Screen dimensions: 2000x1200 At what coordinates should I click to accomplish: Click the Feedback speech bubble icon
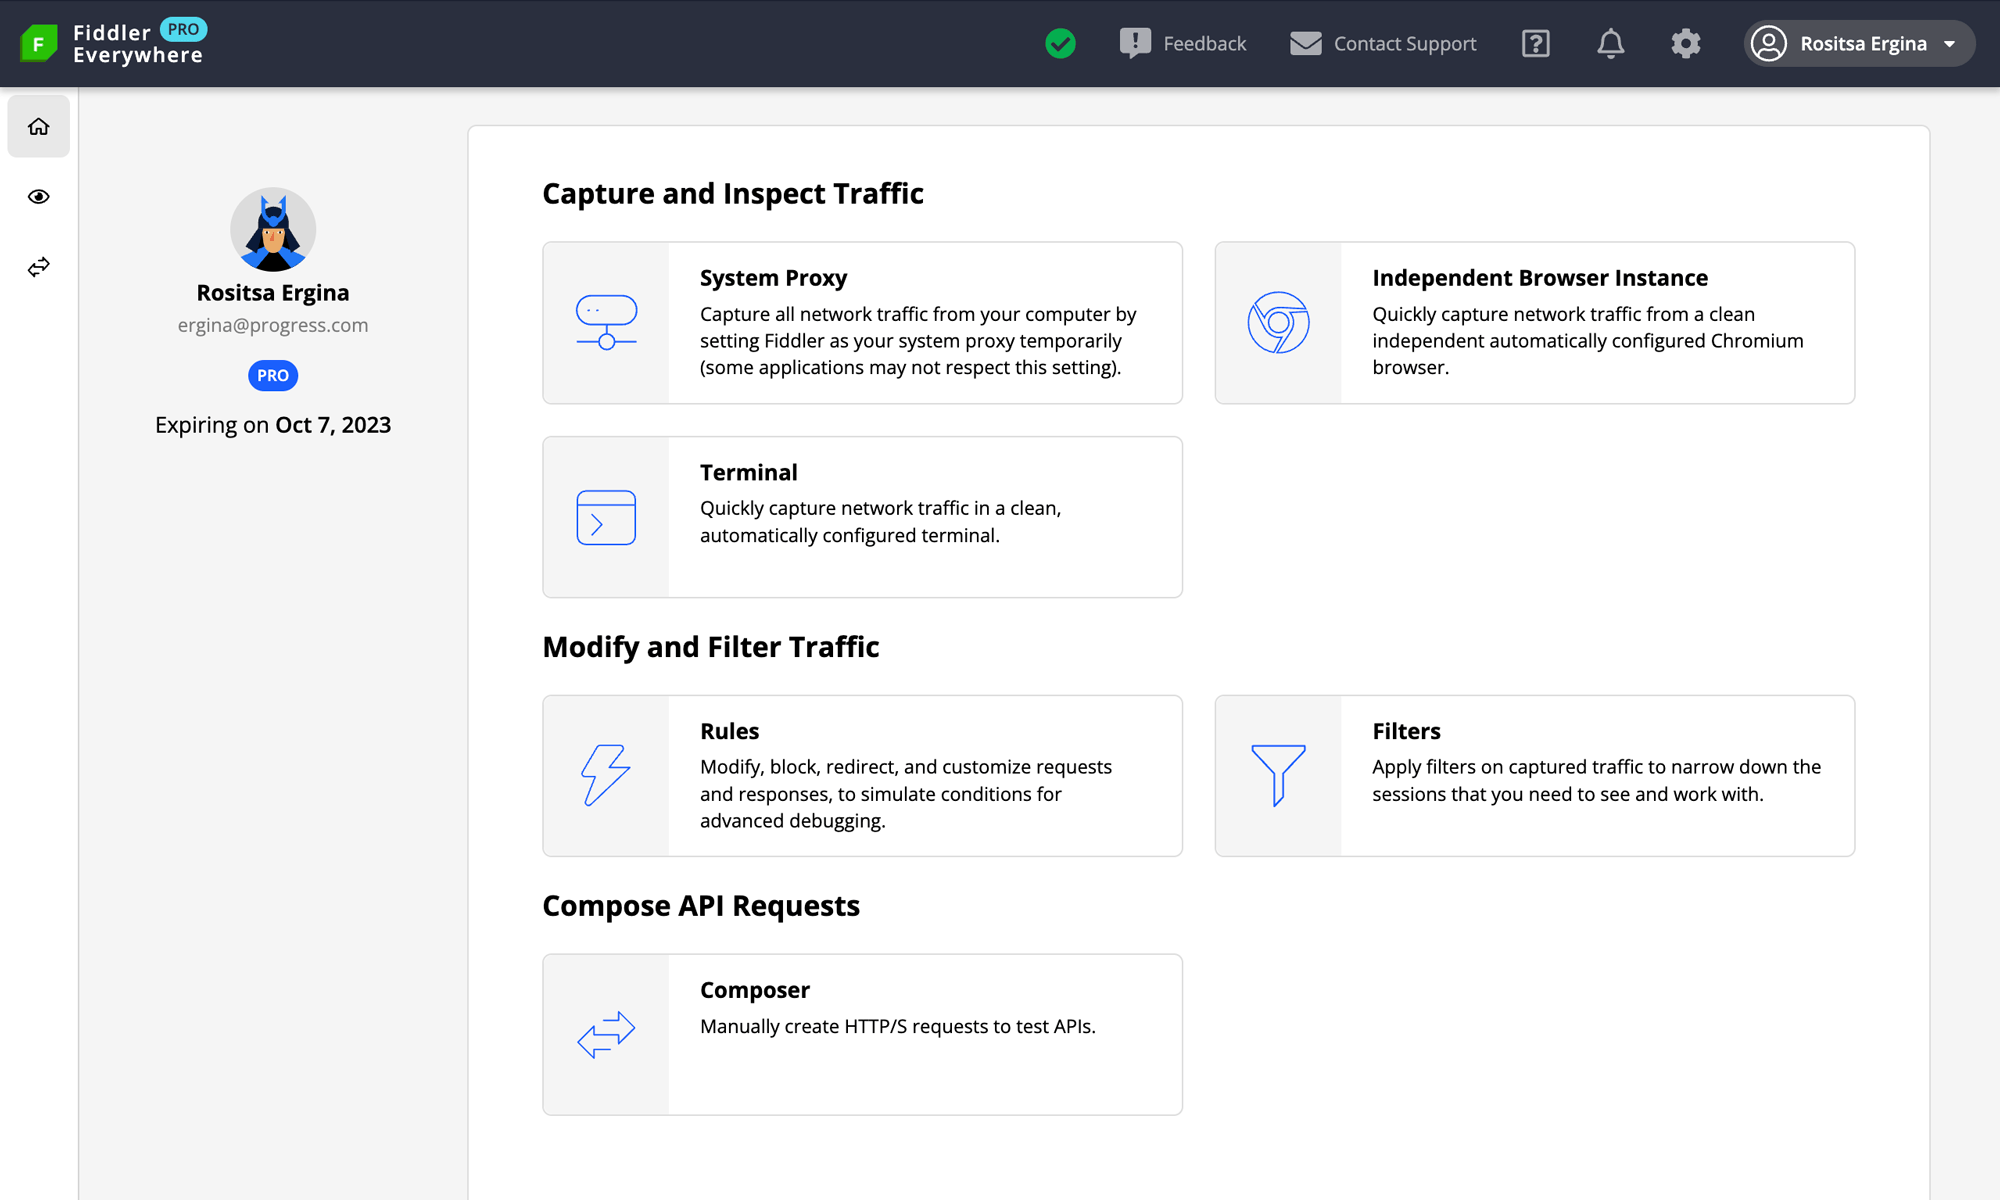pyautogui.click(x=1135, y=43)
